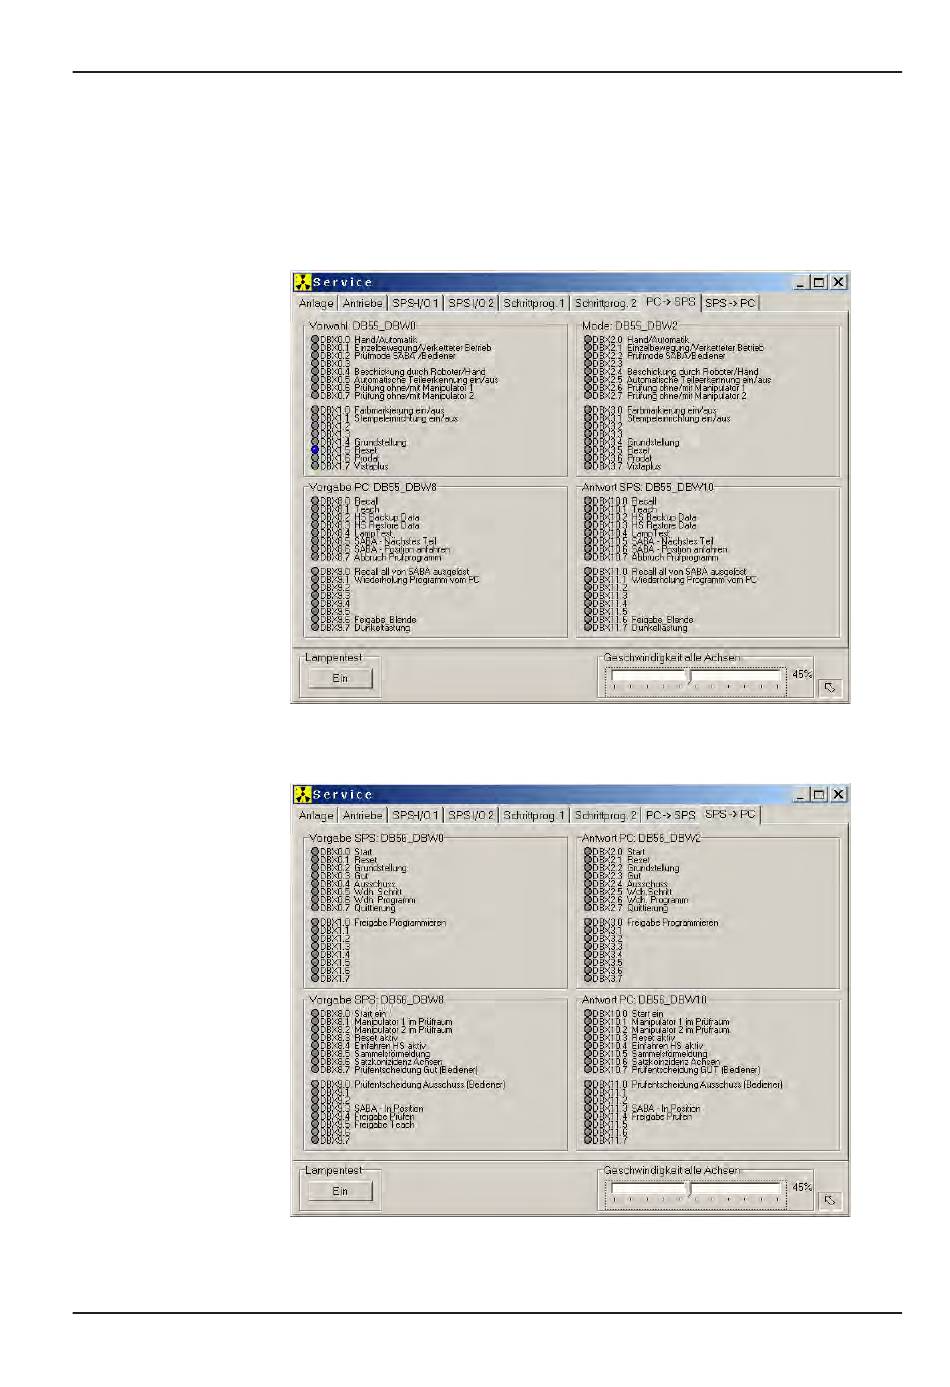Click DBX1.4 Grundstellung indicator in Vorwahl

pyautogui.click(x=315, y=443)
